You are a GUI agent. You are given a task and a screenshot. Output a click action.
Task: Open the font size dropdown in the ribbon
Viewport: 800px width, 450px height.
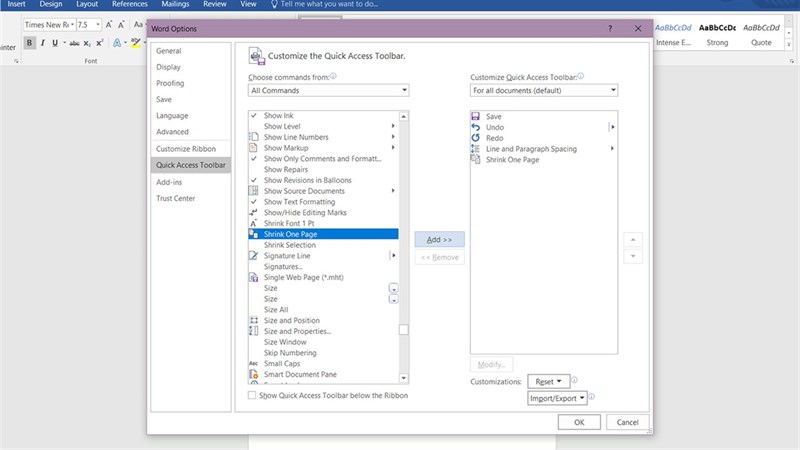(98, 24)
